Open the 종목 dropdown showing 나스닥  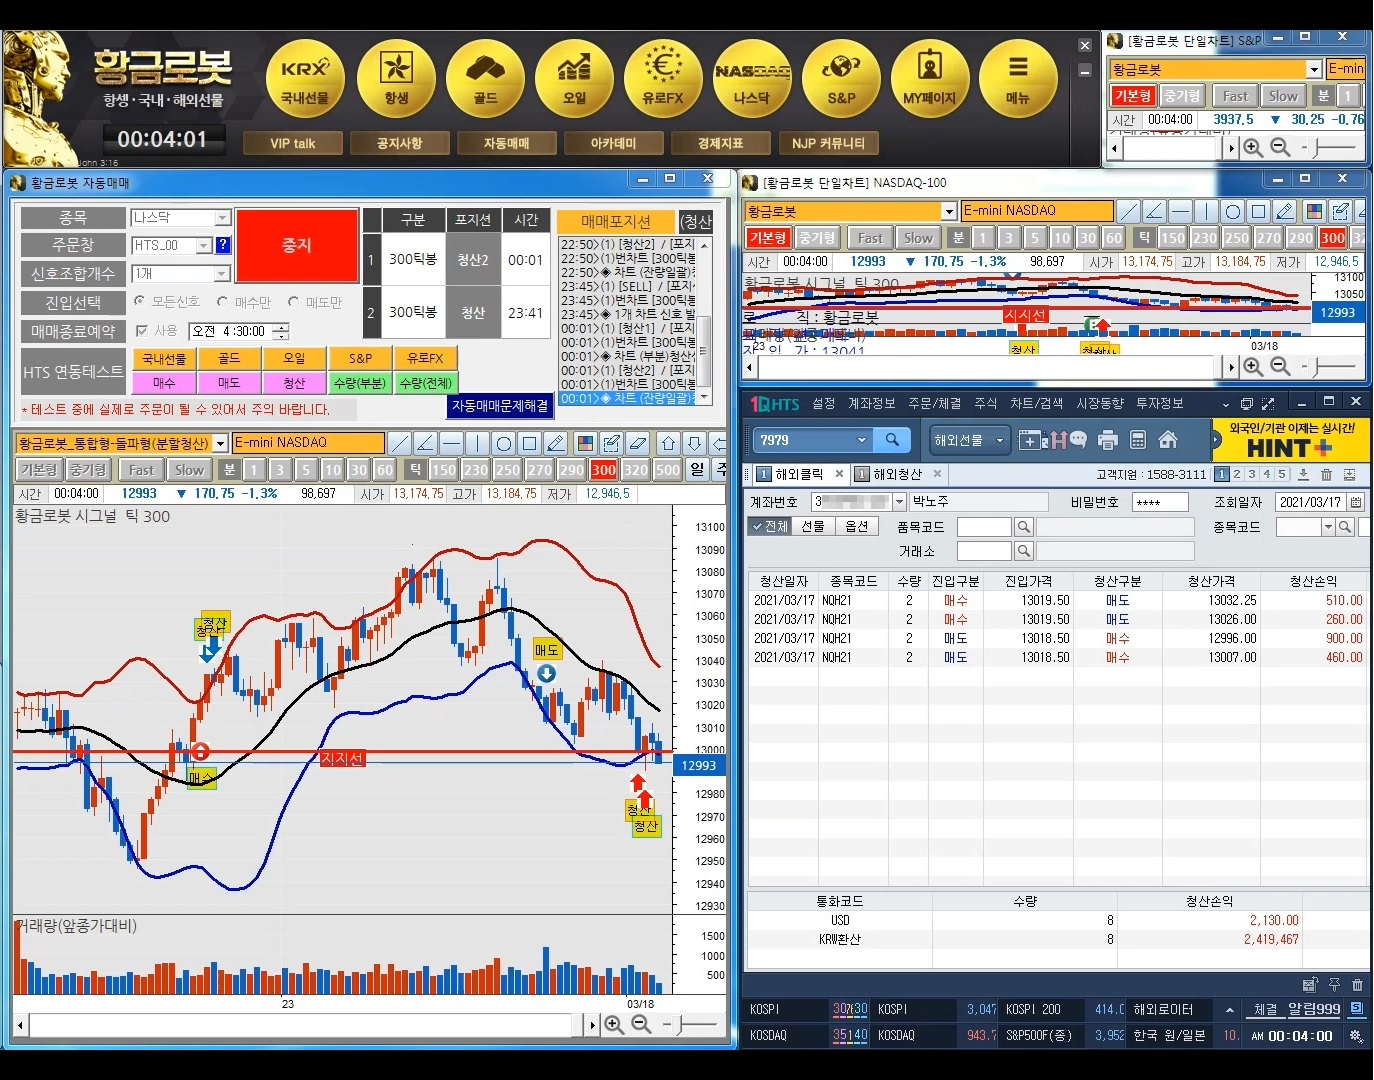pos(223,217)
